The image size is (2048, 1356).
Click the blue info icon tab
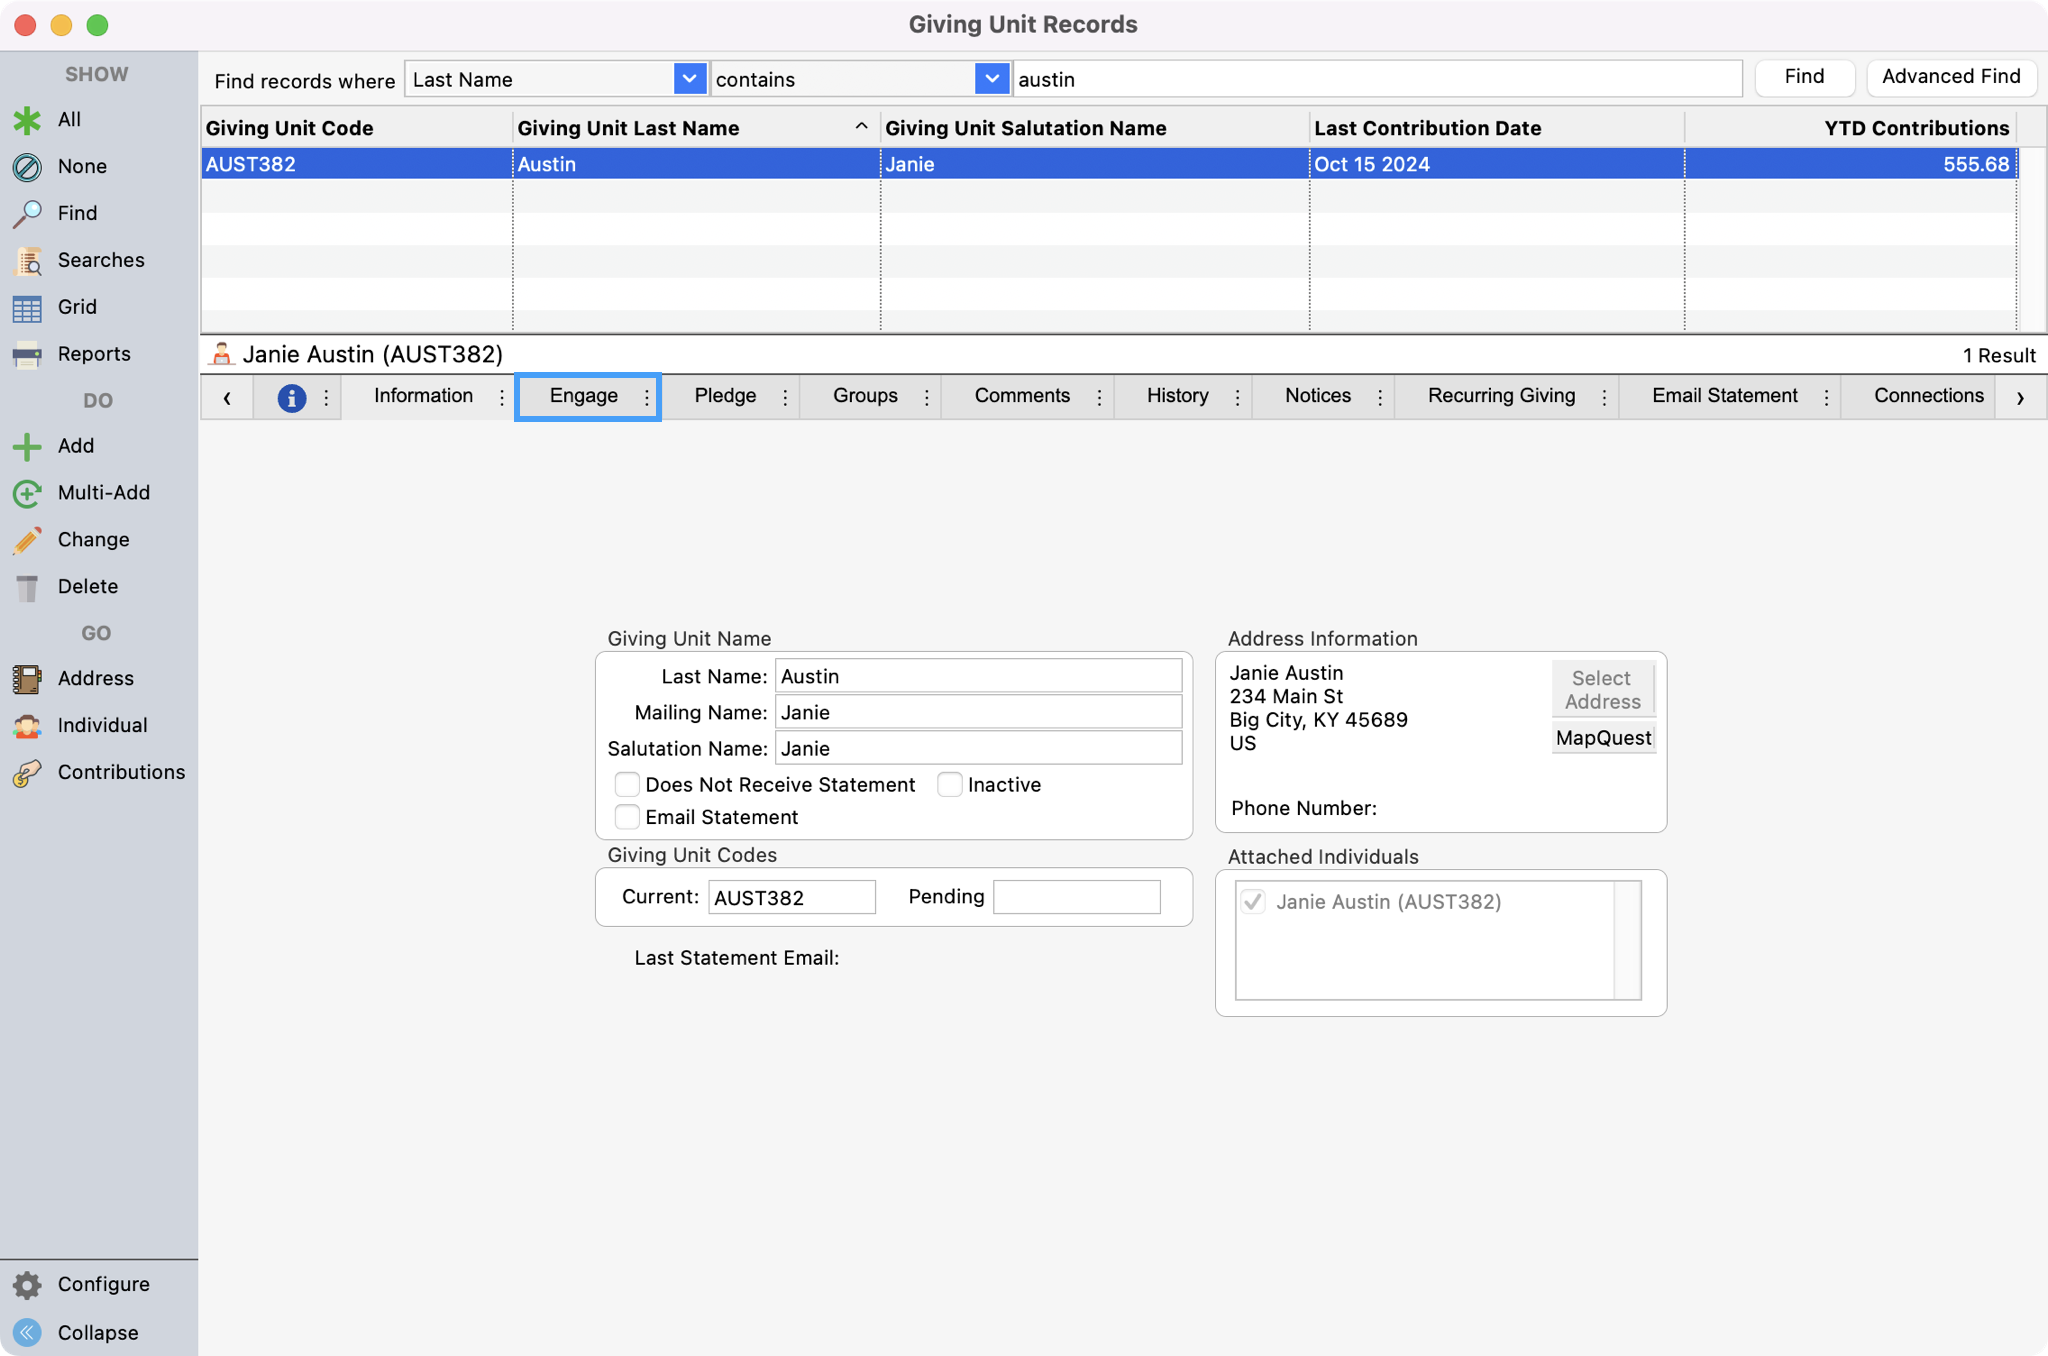tap(291, 397)
